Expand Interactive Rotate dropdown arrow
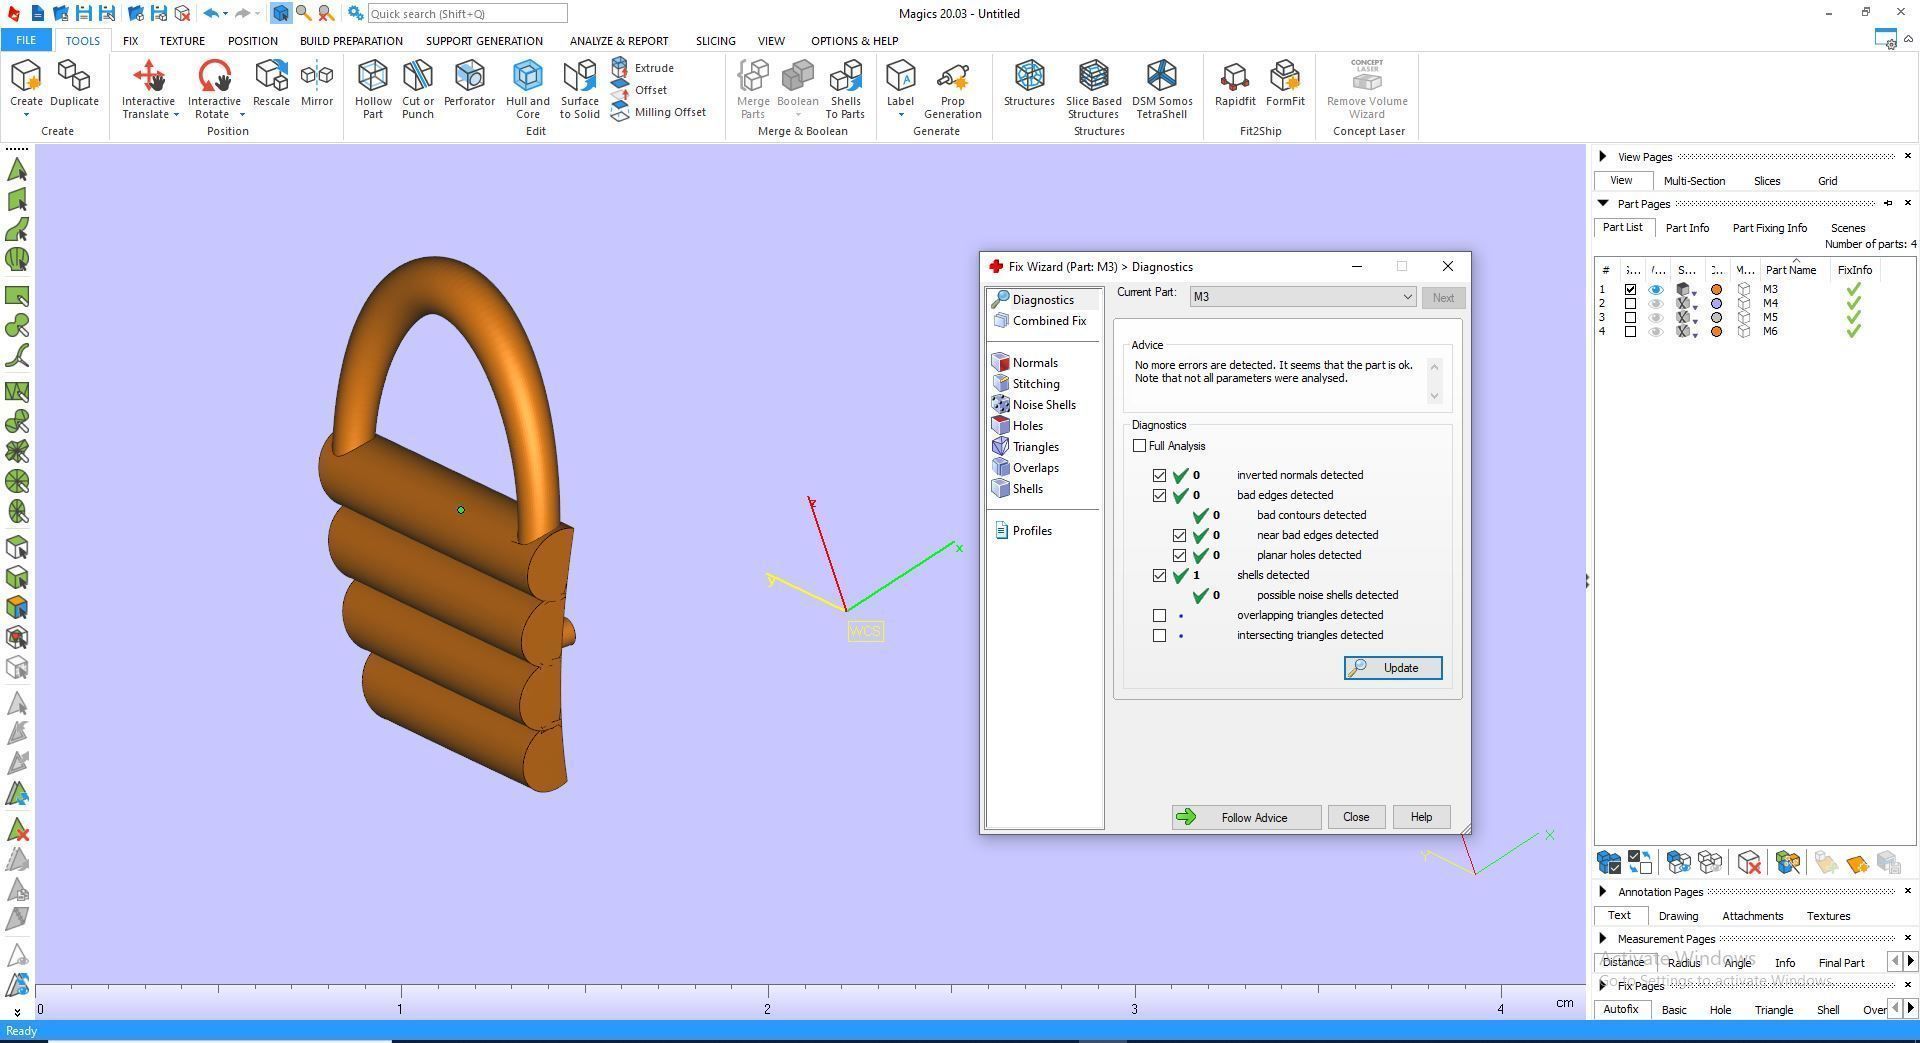1920x1043 pixels. point(242,115)
